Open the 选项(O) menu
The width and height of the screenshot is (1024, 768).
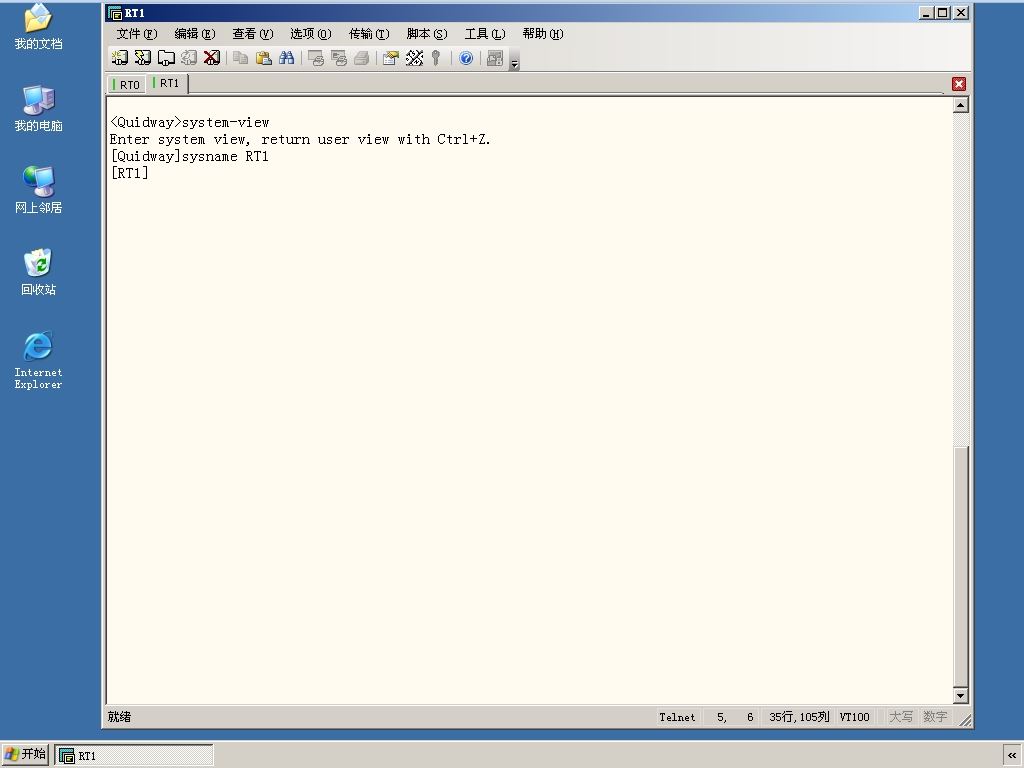(311, 33)
